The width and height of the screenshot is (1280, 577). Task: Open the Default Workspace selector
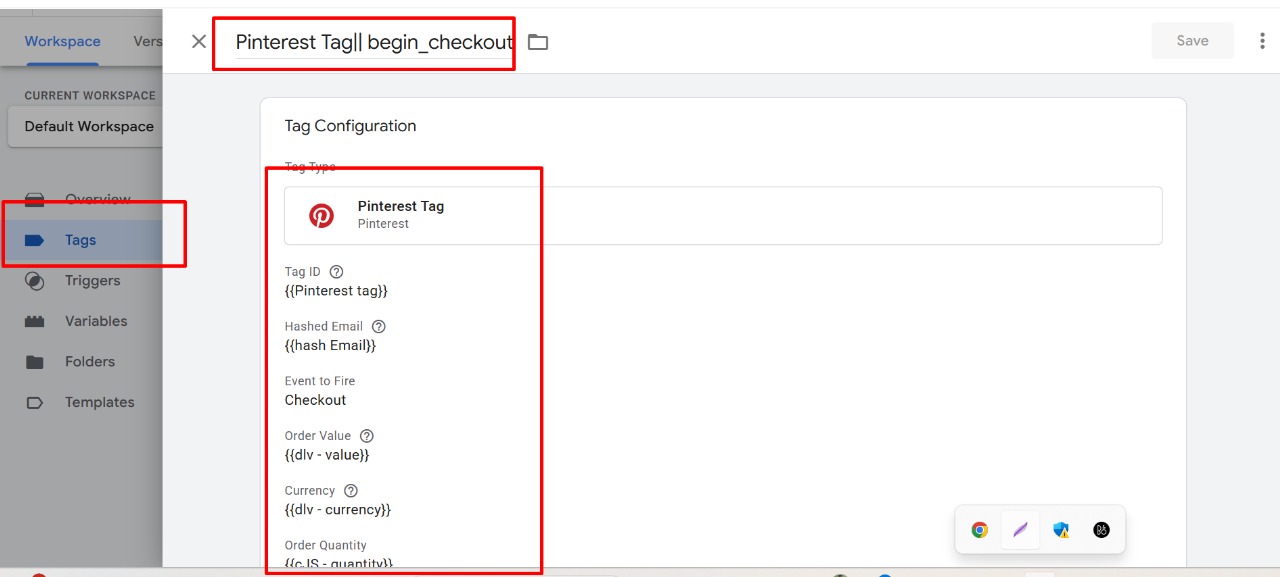click(85, 127)
